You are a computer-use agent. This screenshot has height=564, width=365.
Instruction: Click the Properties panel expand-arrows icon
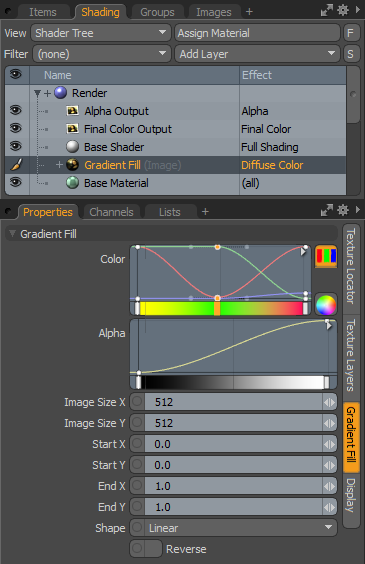pyautogui.click(x=327, y=210)
